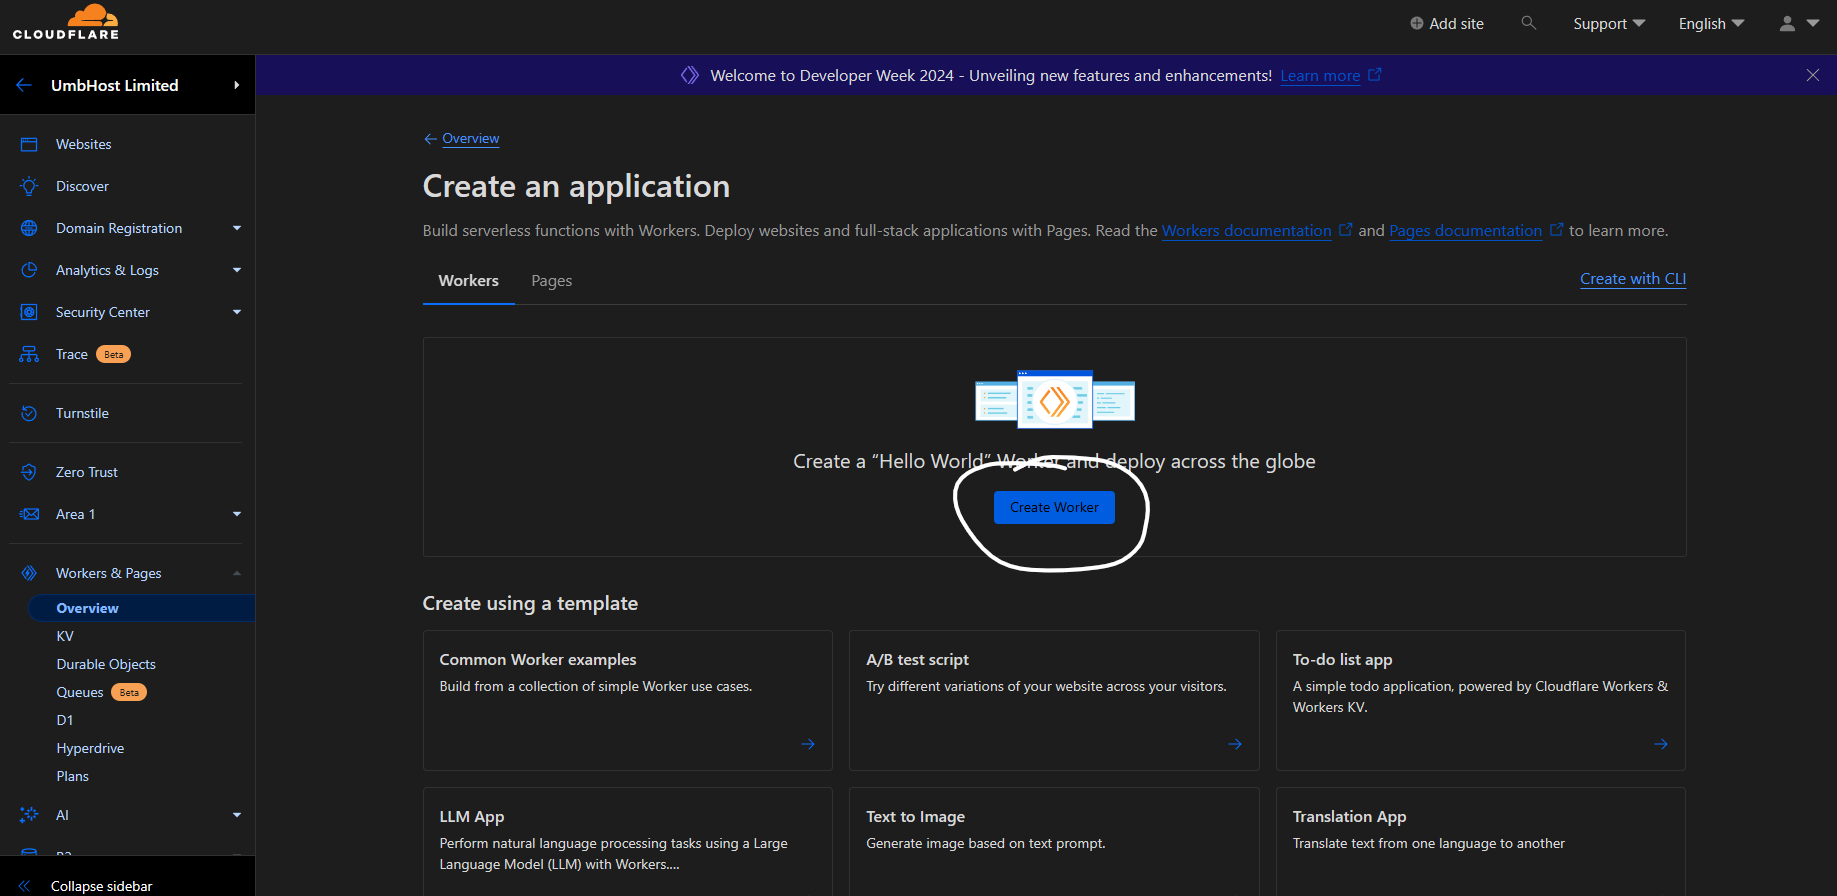Viewport: 1837px width, 896px height.
Task: Click the search magnifier icon in header
Action: [x=1528, y=23]
